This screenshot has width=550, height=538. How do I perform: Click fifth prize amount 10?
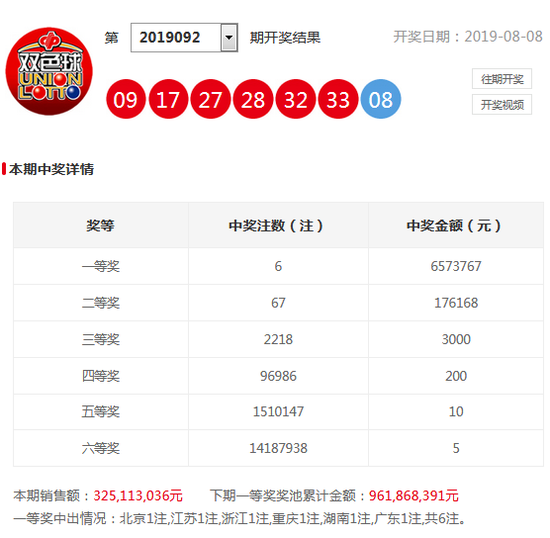[456, 411]
